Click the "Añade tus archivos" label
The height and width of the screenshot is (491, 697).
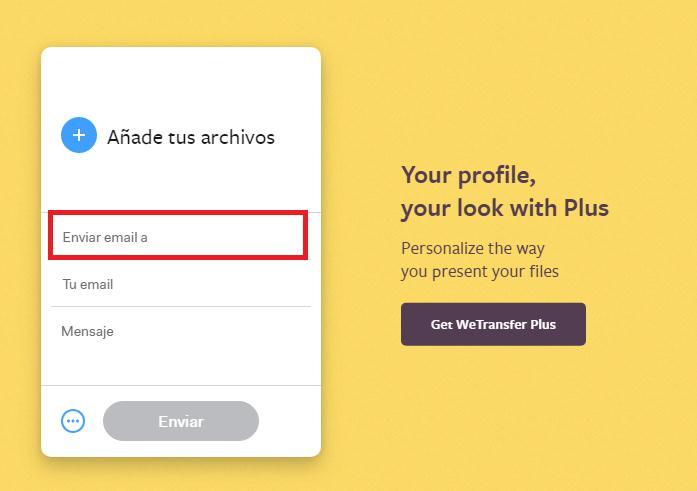190,137
